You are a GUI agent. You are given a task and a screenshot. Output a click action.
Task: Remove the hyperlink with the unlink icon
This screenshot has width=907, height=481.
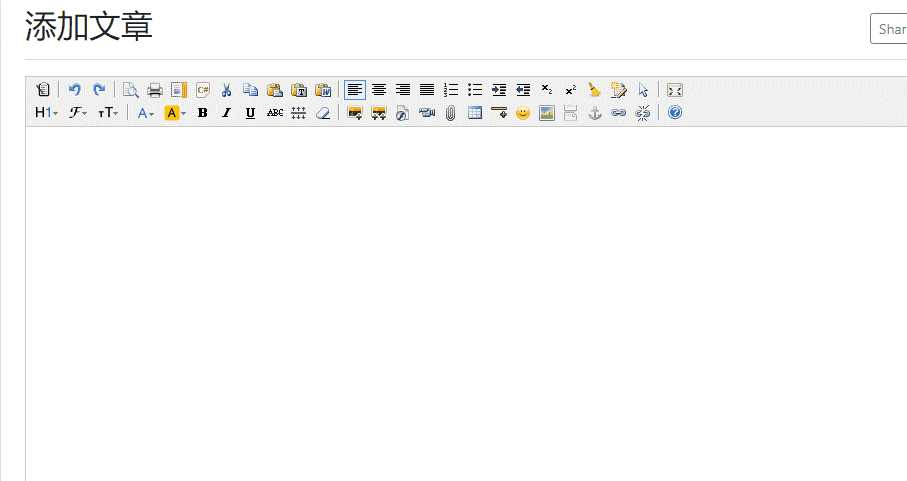point(643,113)
